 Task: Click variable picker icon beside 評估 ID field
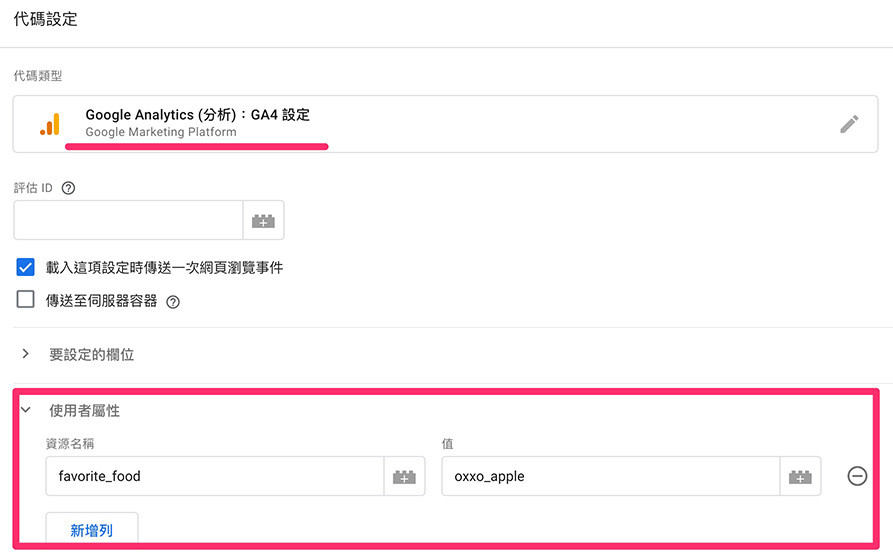click(263, 220)
